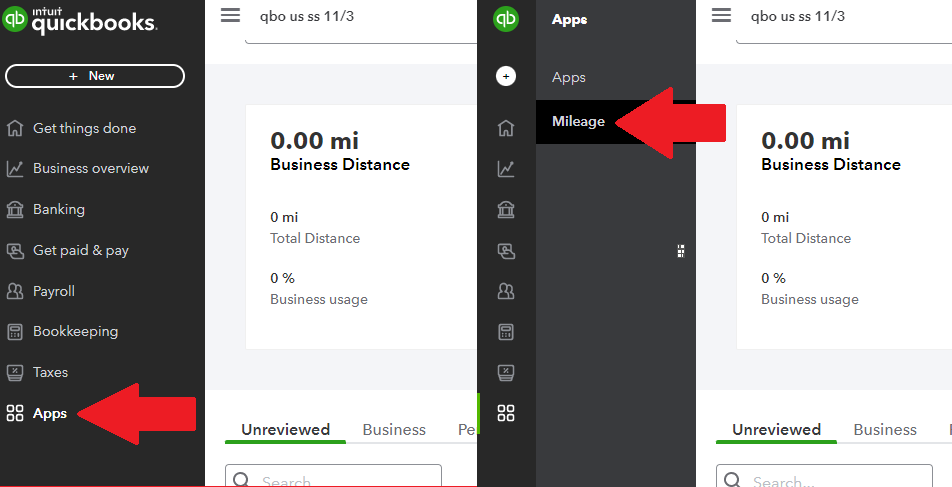
Task: Open Business overview in expanded sidebar
Action: click(91, 168)
